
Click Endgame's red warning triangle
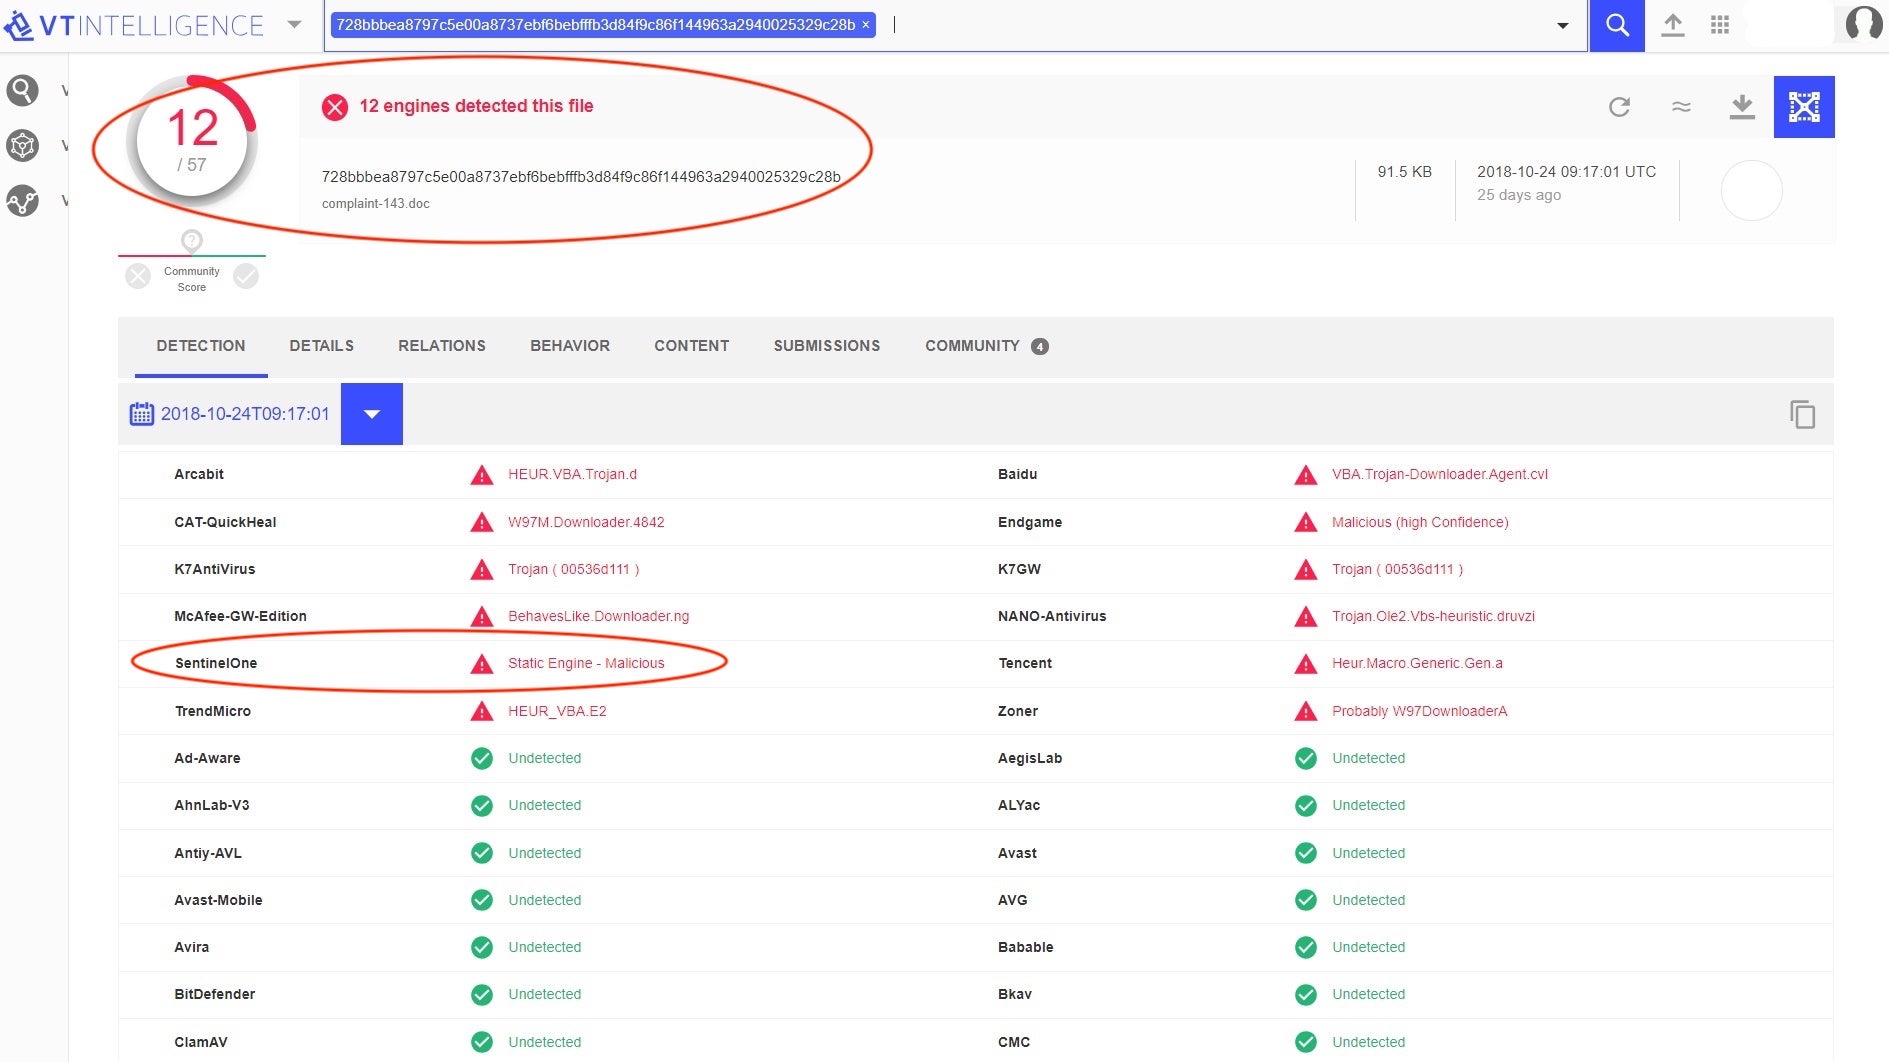pyautogui.click(x=1306, y=522)
